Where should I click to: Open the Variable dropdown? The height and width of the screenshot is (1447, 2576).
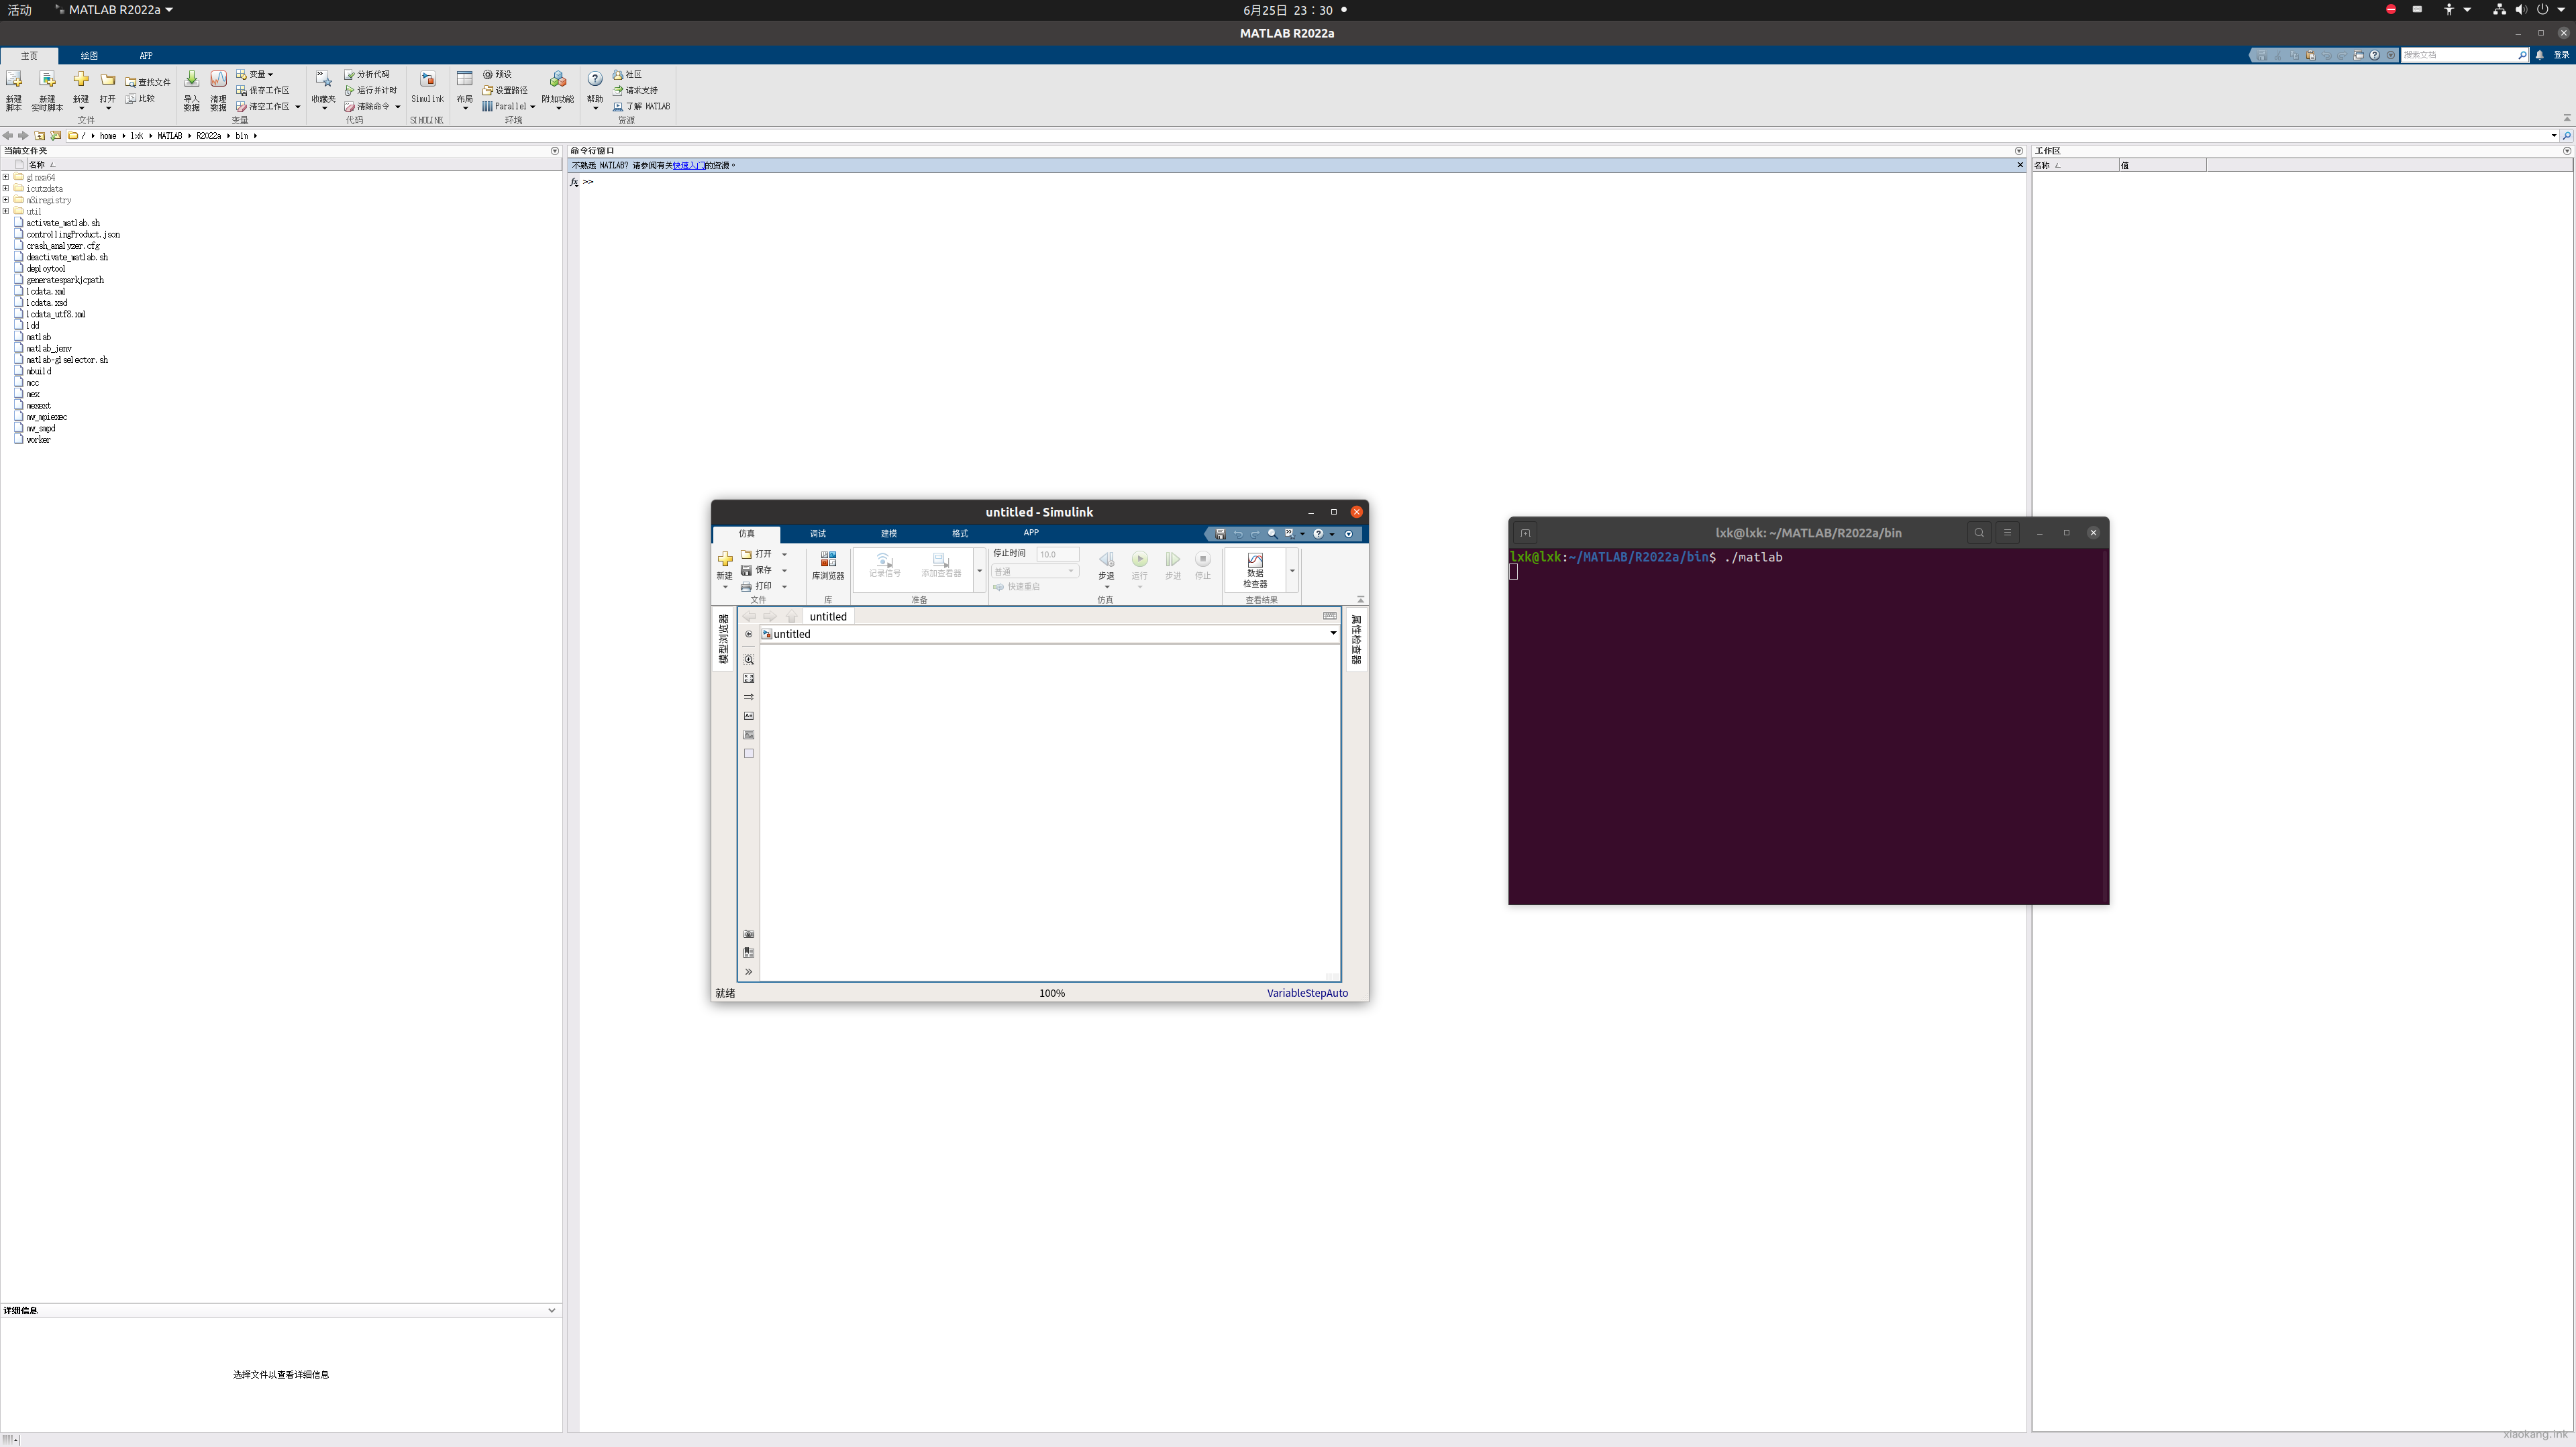[255, 74]
